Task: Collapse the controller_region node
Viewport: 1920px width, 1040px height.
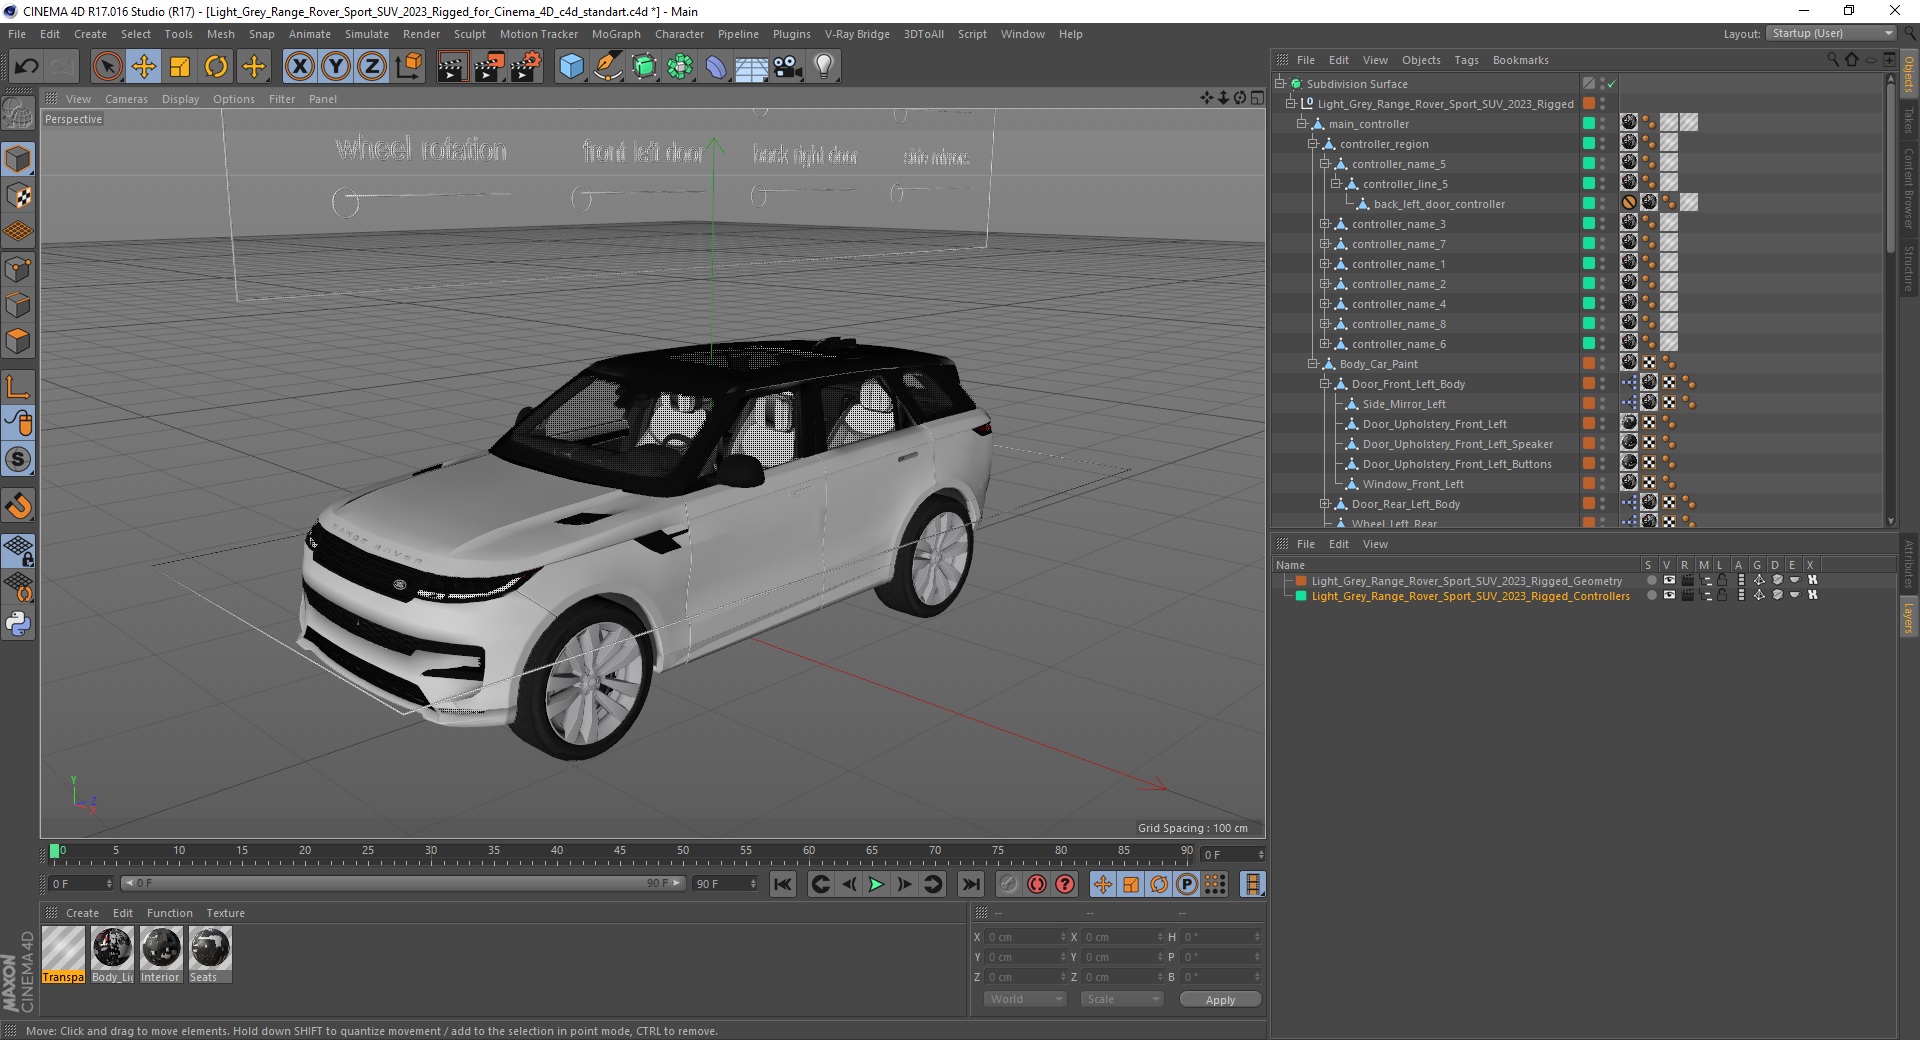Action: 1313,144
